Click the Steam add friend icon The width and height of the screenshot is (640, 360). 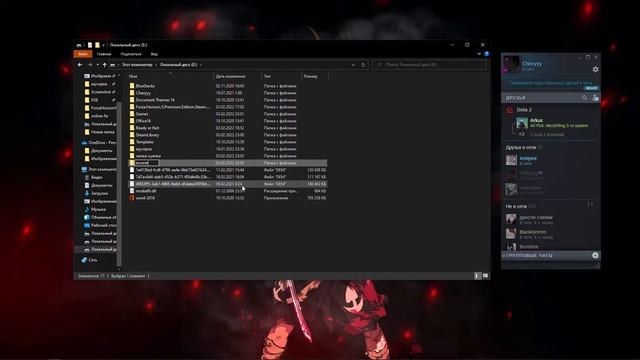click(x=595, y=98)
